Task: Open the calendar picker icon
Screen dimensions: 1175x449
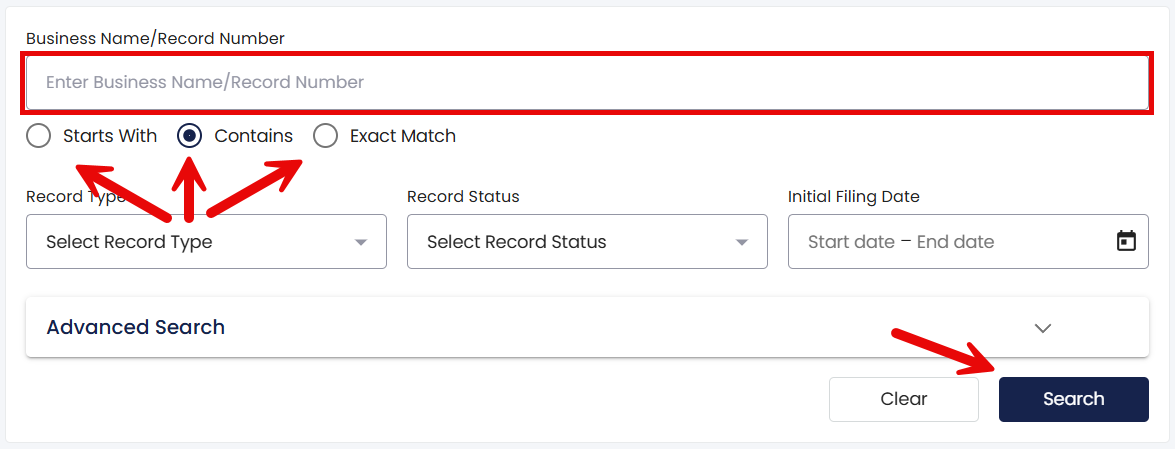Action: 1126,241
